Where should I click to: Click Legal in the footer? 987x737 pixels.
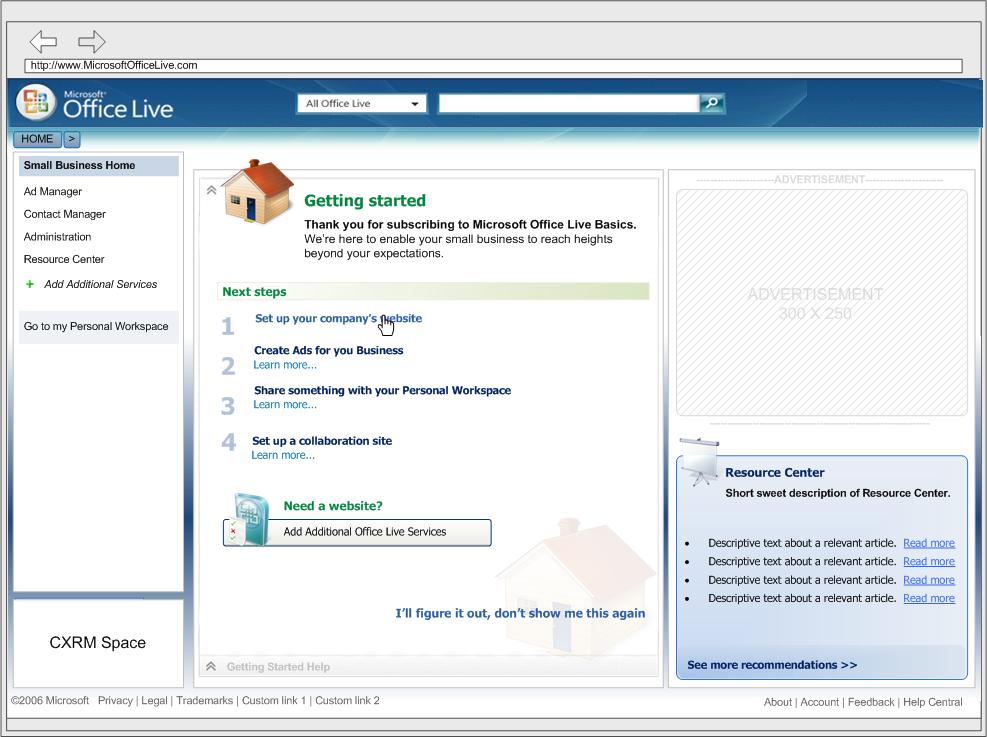pos(154,700)
